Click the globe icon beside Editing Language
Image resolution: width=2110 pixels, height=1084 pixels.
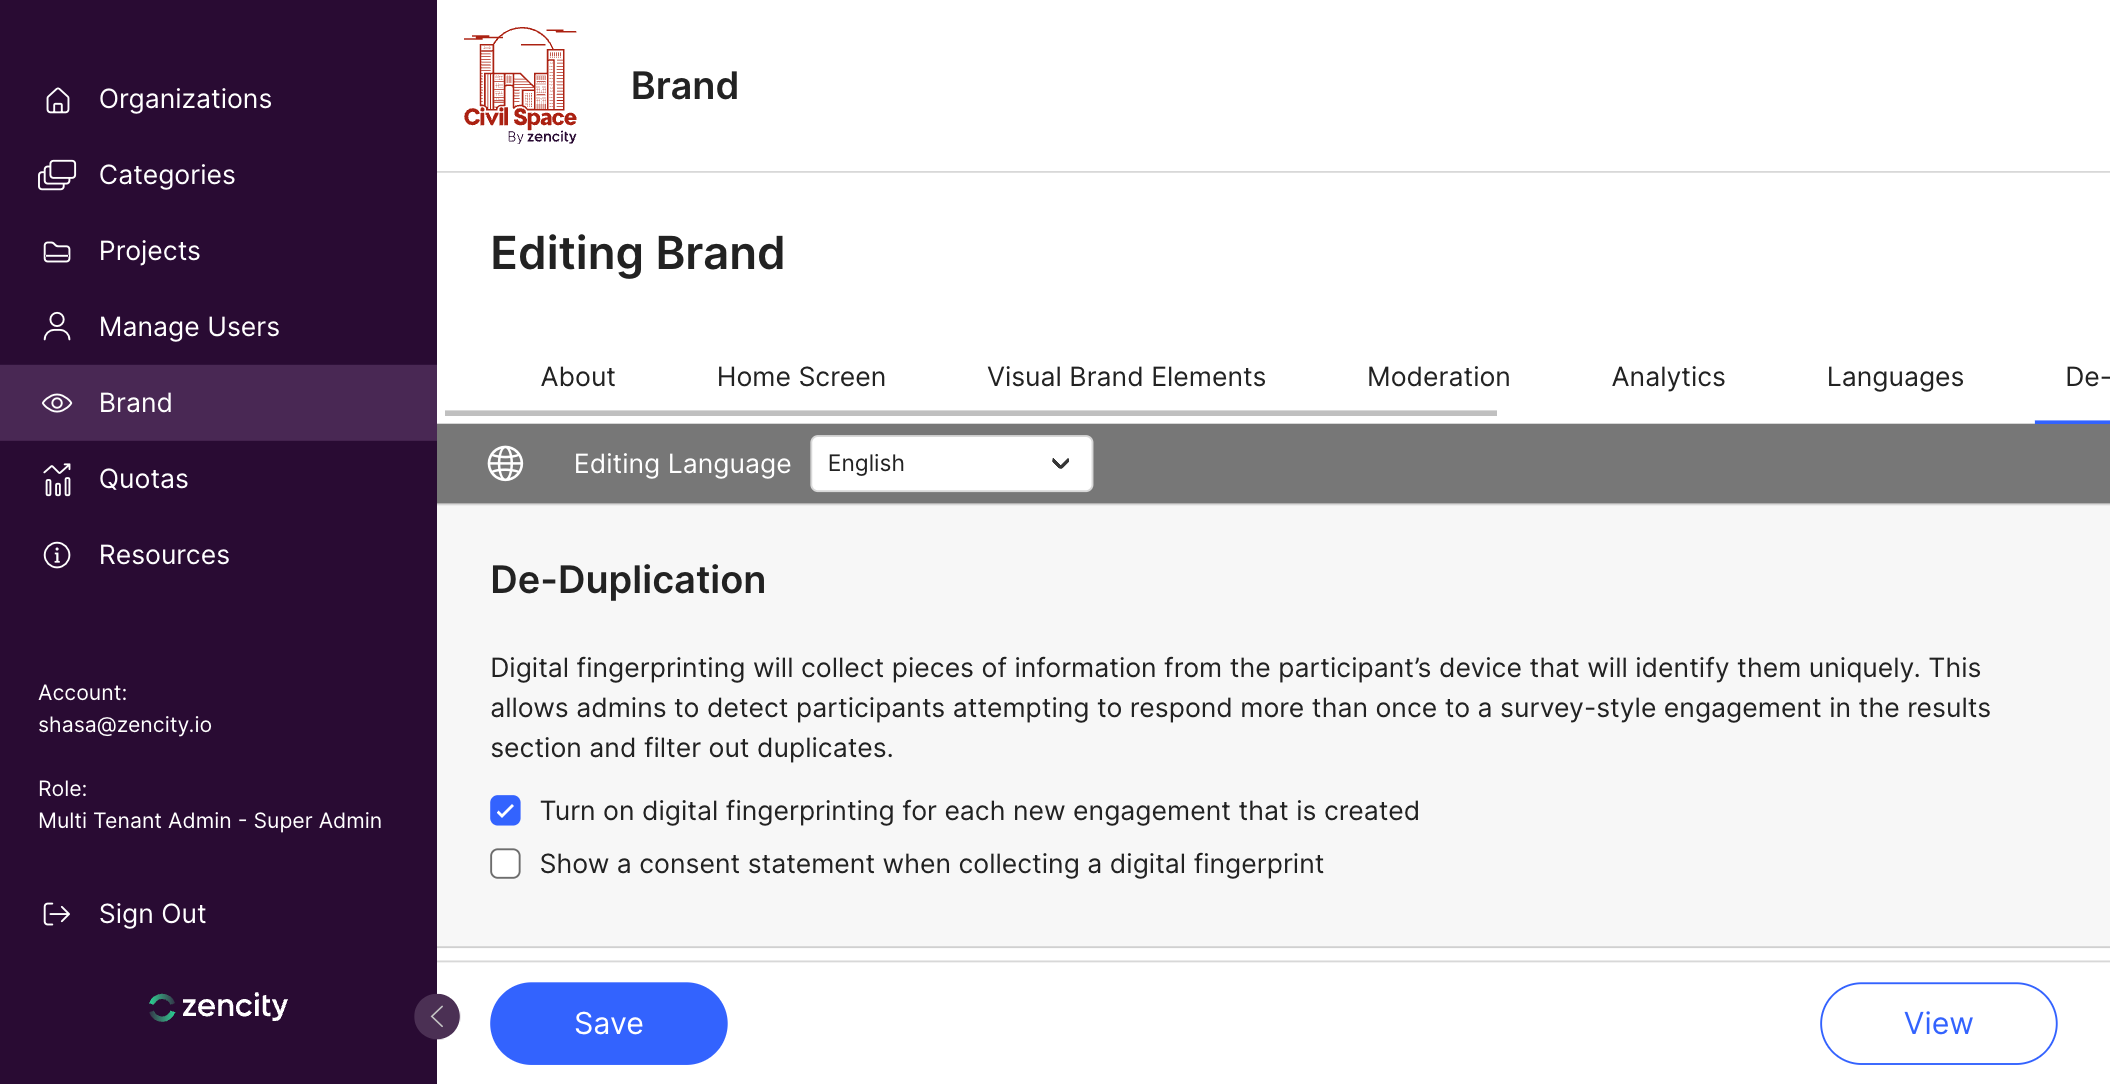point(505,463)
